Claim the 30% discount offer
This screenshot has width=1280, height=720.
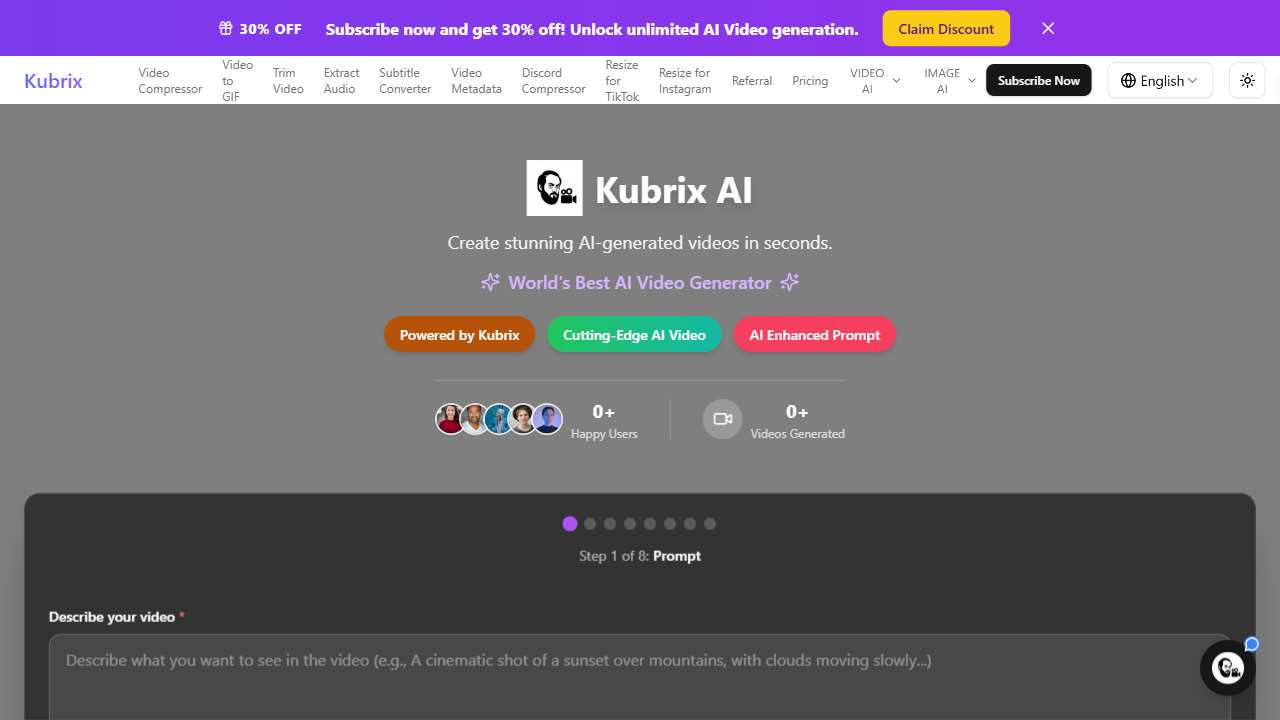pos(945,28)
